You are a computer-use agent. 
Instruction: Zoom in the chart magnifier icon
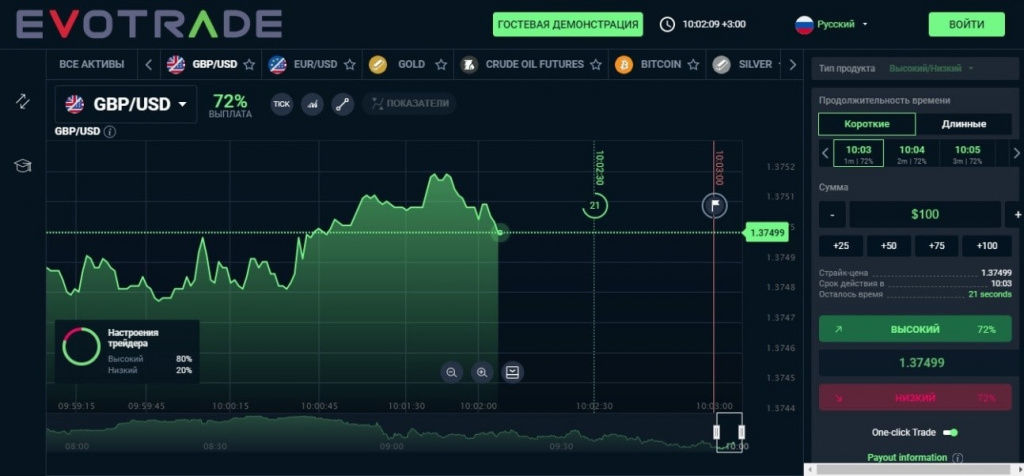coord(482,372)
